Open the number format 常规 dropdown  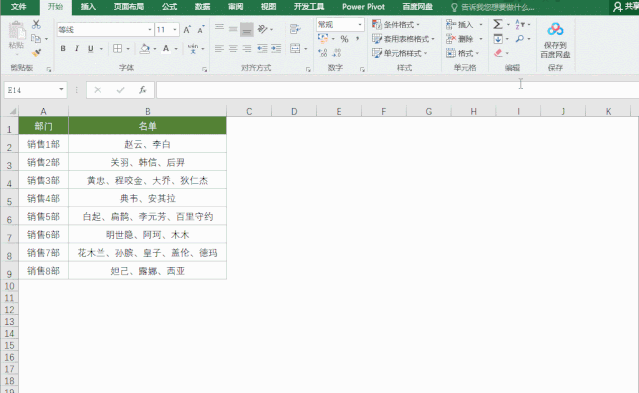click(x=360, y=24)
